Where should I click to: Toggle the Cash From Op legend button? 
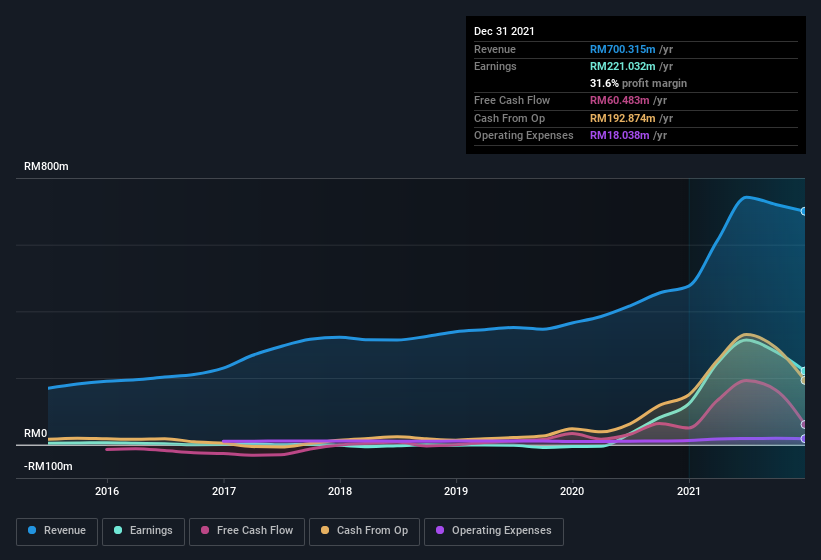[x=364, y=531]
